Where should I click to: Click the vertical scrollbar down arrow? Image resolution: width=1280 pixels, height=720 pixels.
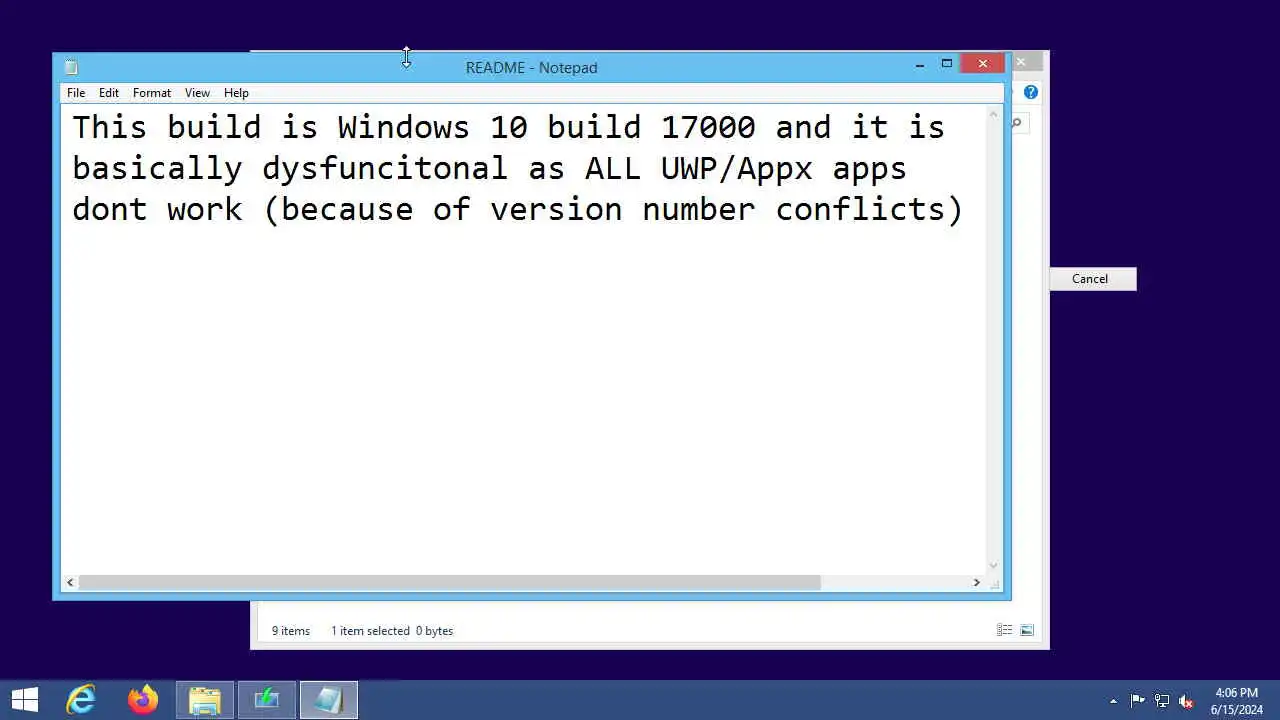(x=994, y=566)
